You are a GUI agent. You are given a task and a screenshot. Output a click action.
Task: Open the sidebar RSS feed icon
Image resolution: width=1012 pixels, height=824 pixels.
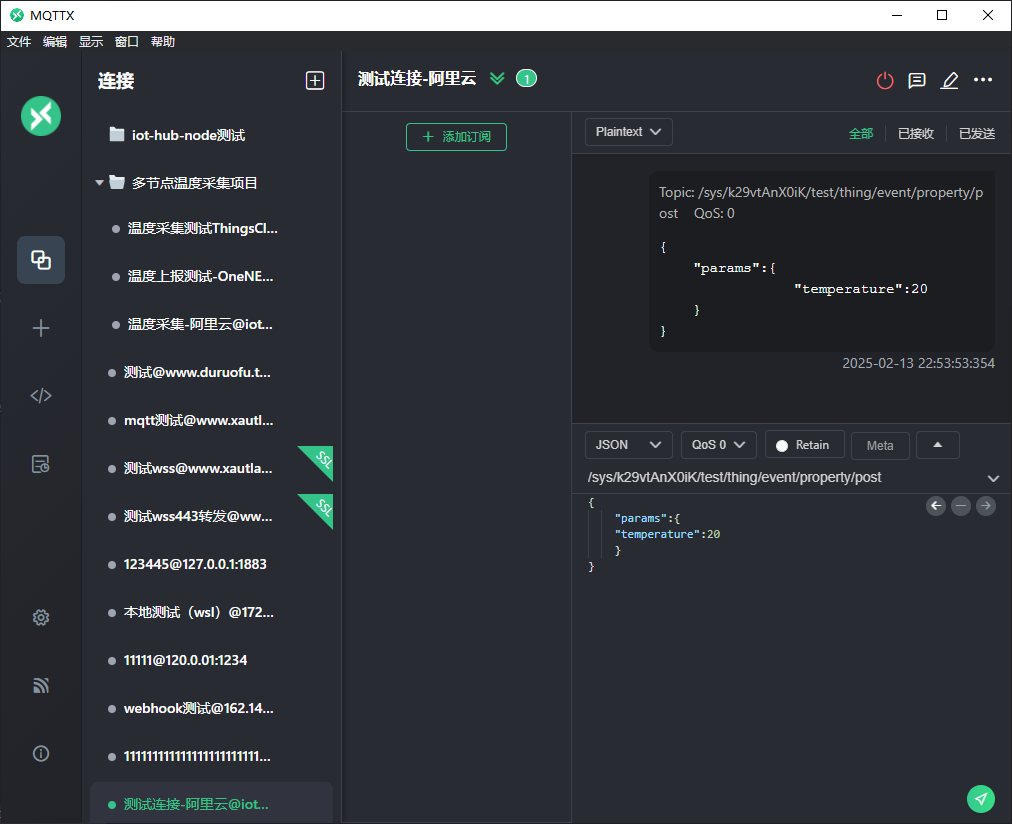tap(41, 685)
